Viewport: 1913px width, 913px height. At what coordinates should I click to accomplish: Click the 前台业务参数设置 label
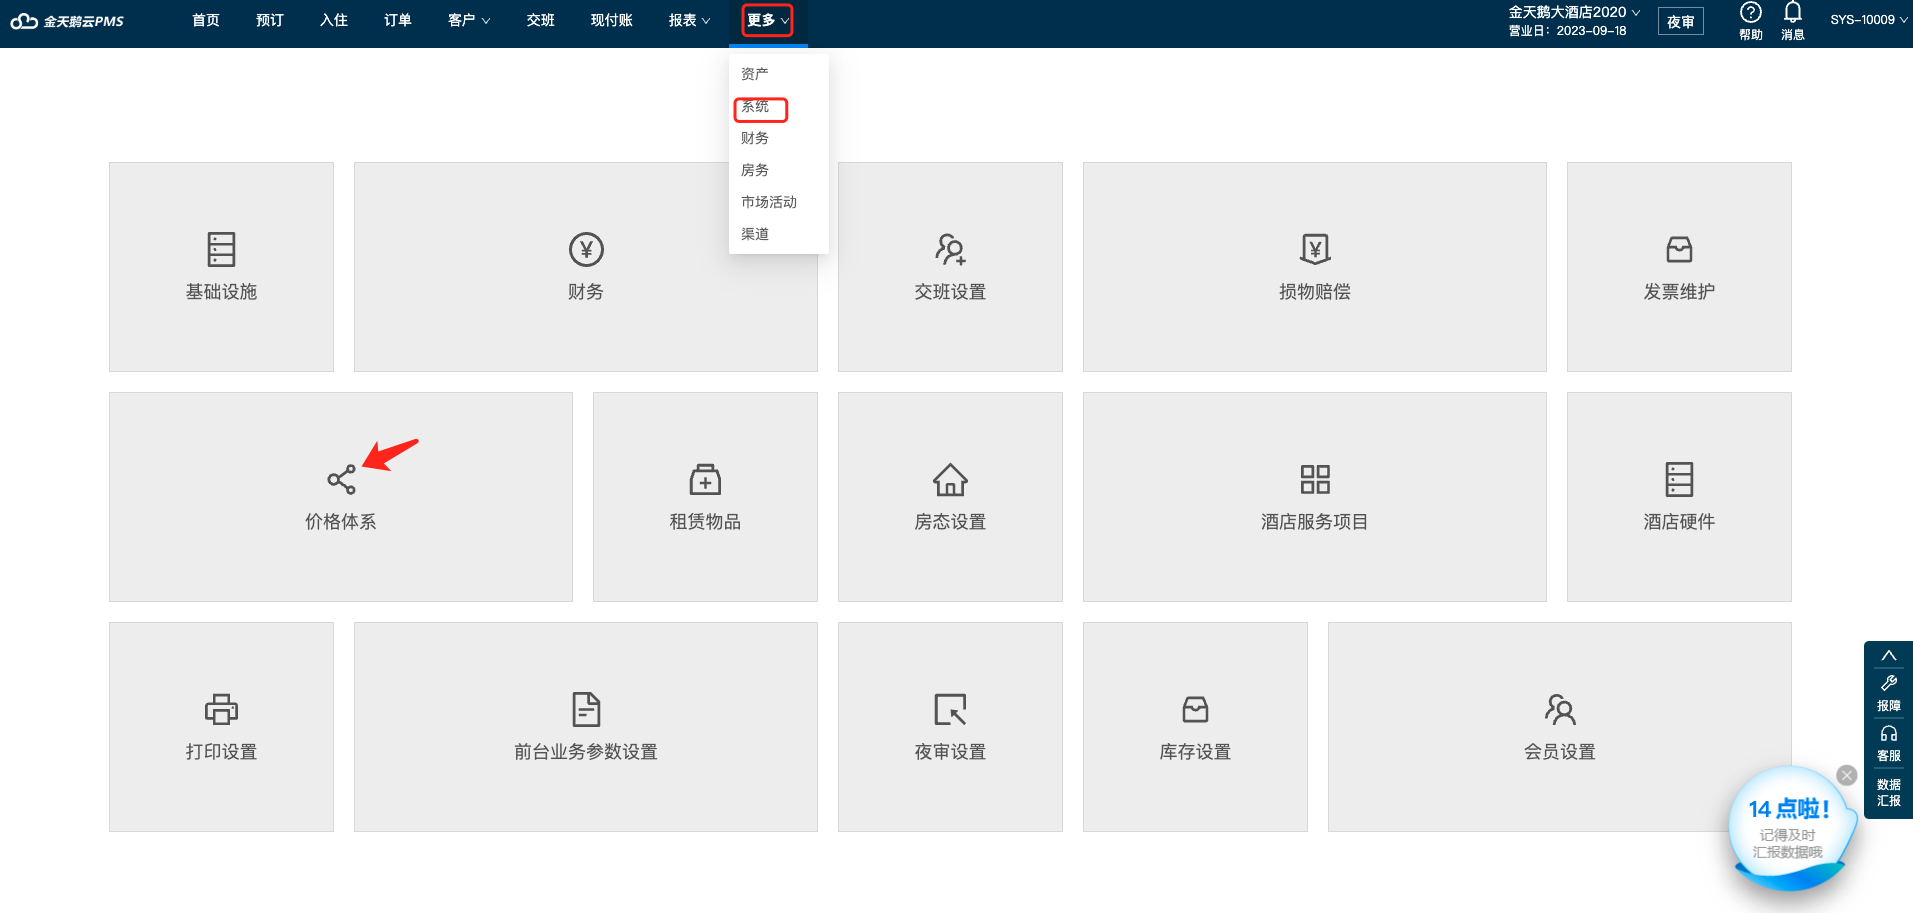586,752
